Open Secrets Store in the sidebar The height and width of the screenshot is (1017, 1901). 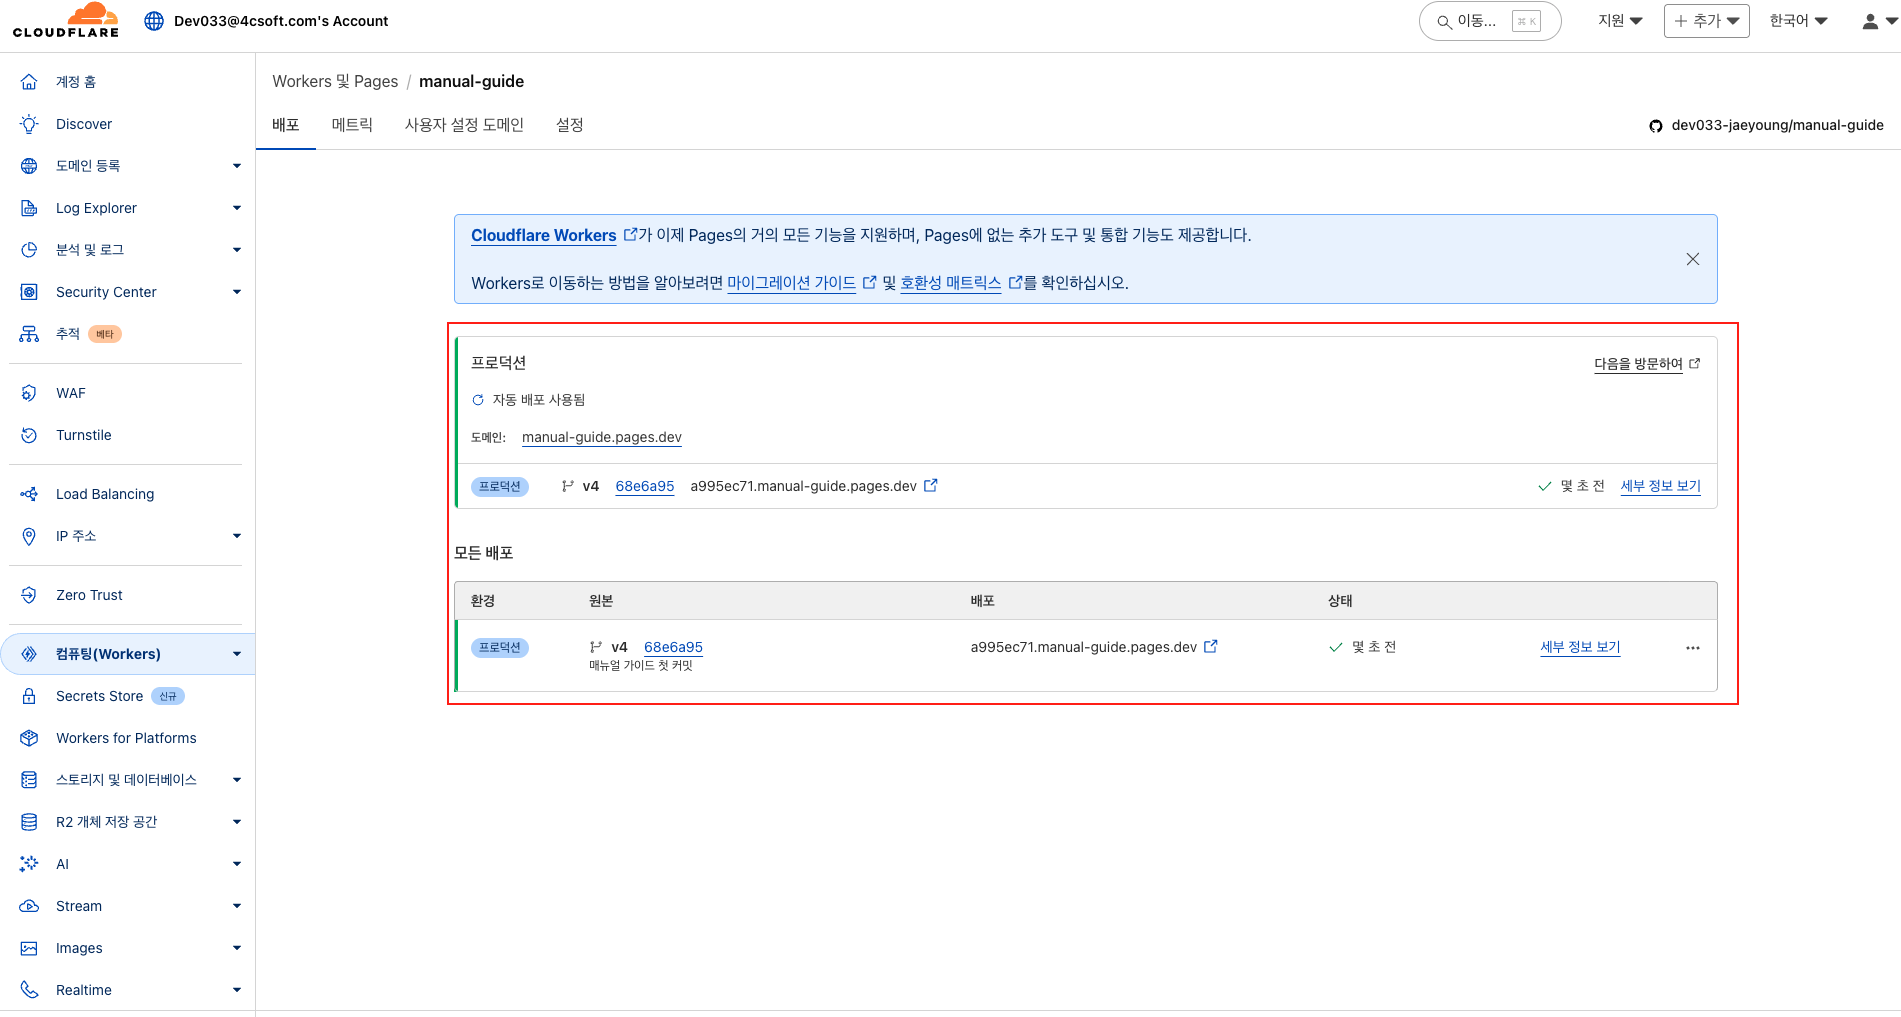coord(100,696)
